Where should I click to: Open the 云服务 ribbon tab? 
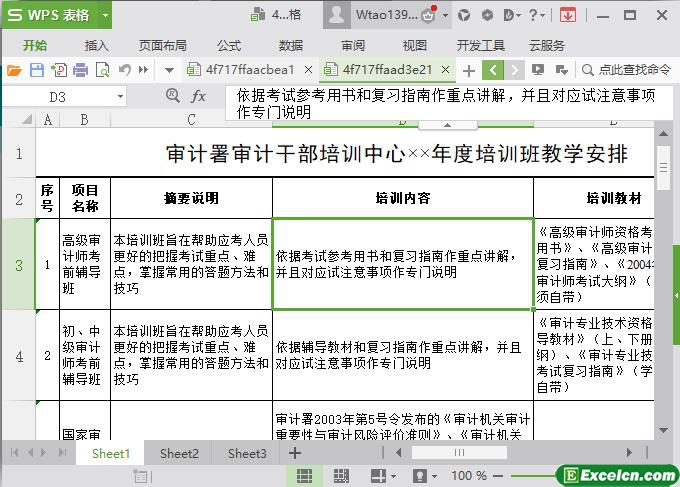[x=547, y=46]
